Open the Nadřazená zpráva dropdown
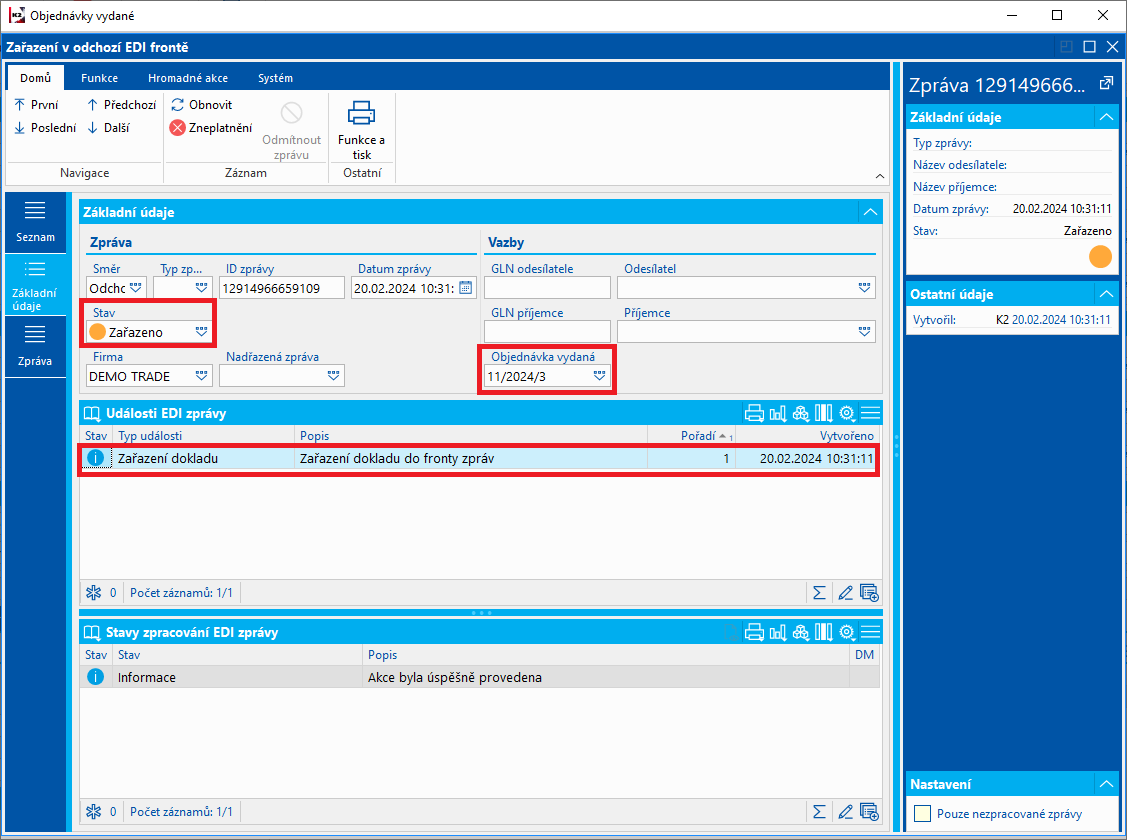The width and height of the screenshot is (1127, 840). pos(334,376)
